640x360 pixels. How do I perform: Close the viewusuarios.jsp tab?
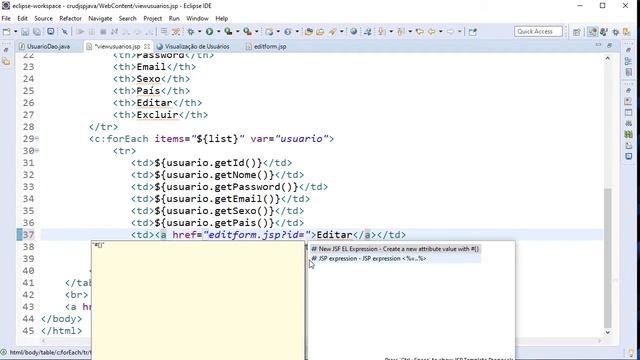[147, 47]
